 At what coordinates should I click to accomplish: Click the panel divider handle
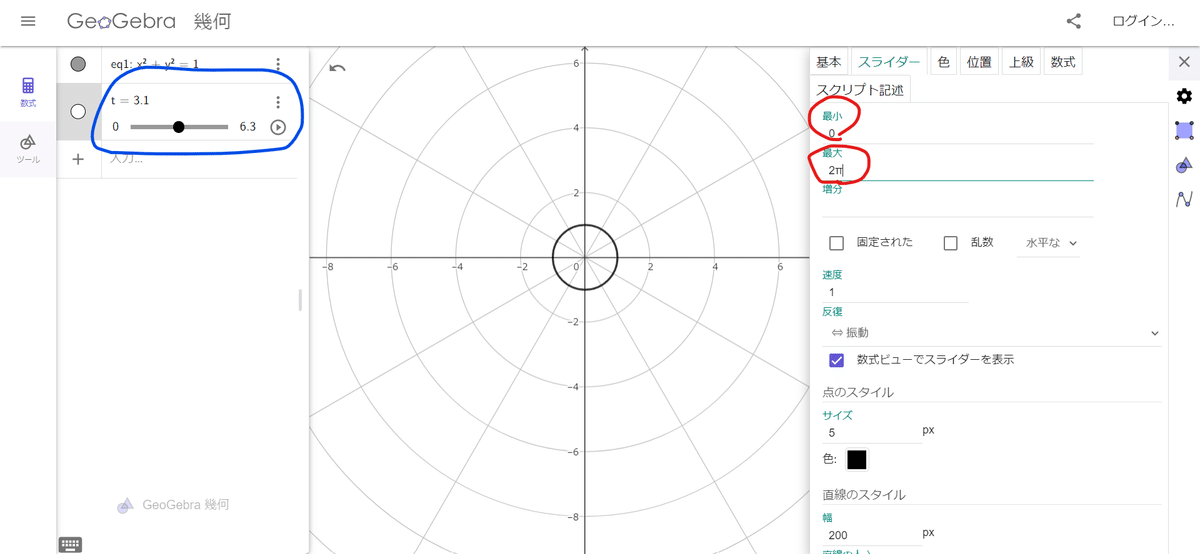[x=300, y=300]
